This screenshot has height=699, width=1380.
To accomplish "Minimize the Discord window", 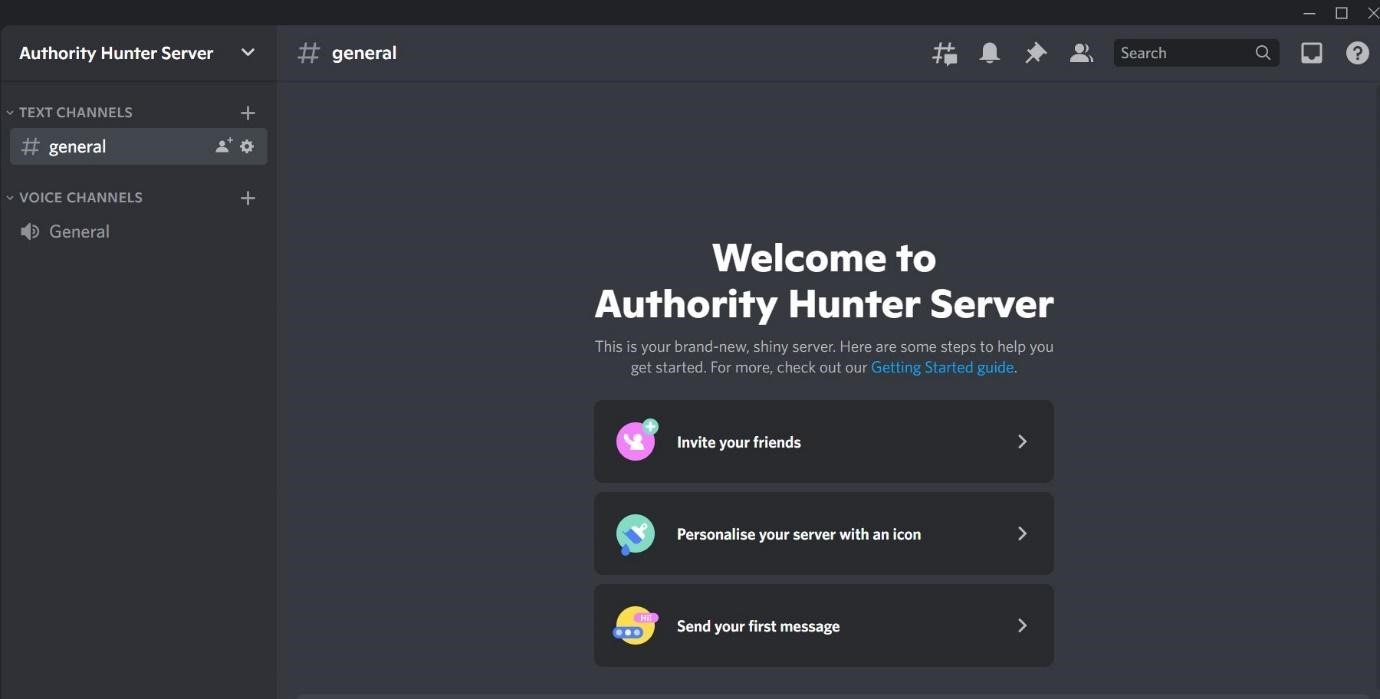I will coord(1310,13).
